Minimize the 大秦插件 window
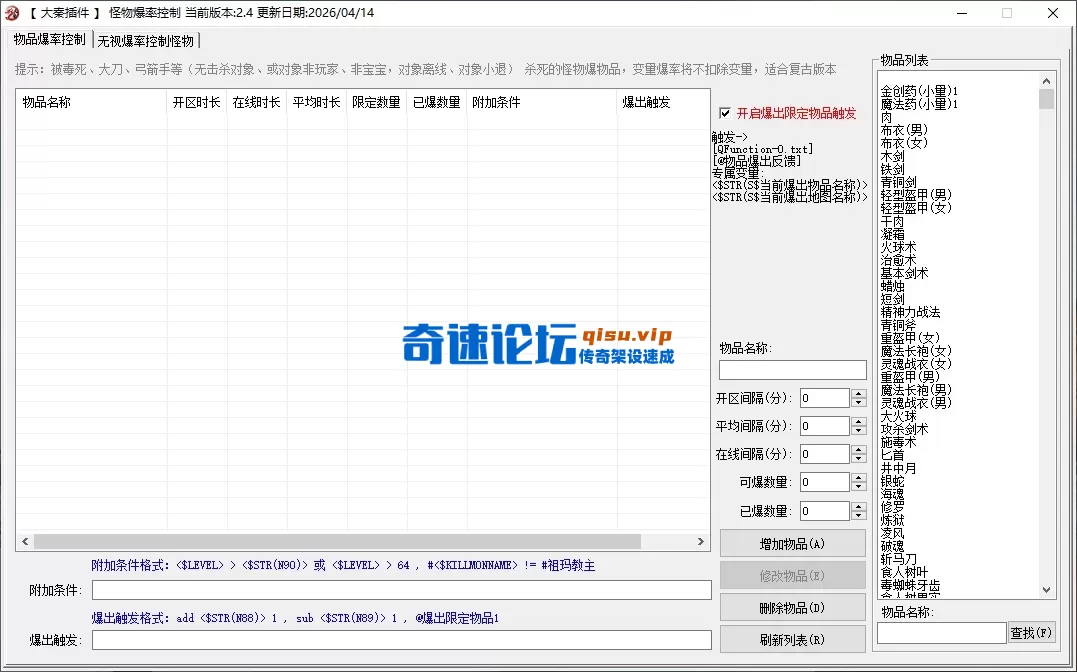 [x=962, y=13]
